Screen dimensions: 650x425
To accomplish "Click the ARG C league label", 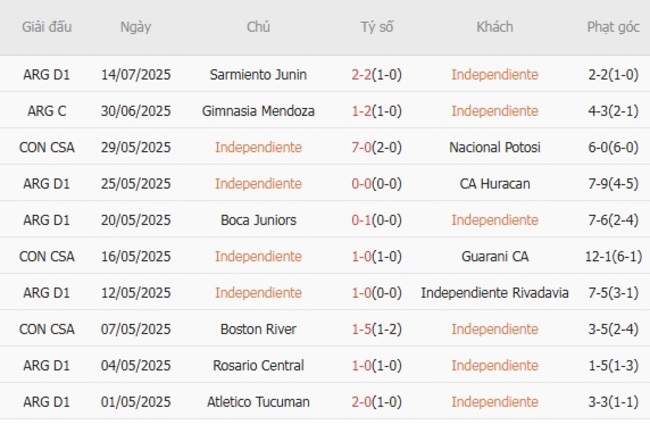I will pyautogui.click(x=47, y=111).
